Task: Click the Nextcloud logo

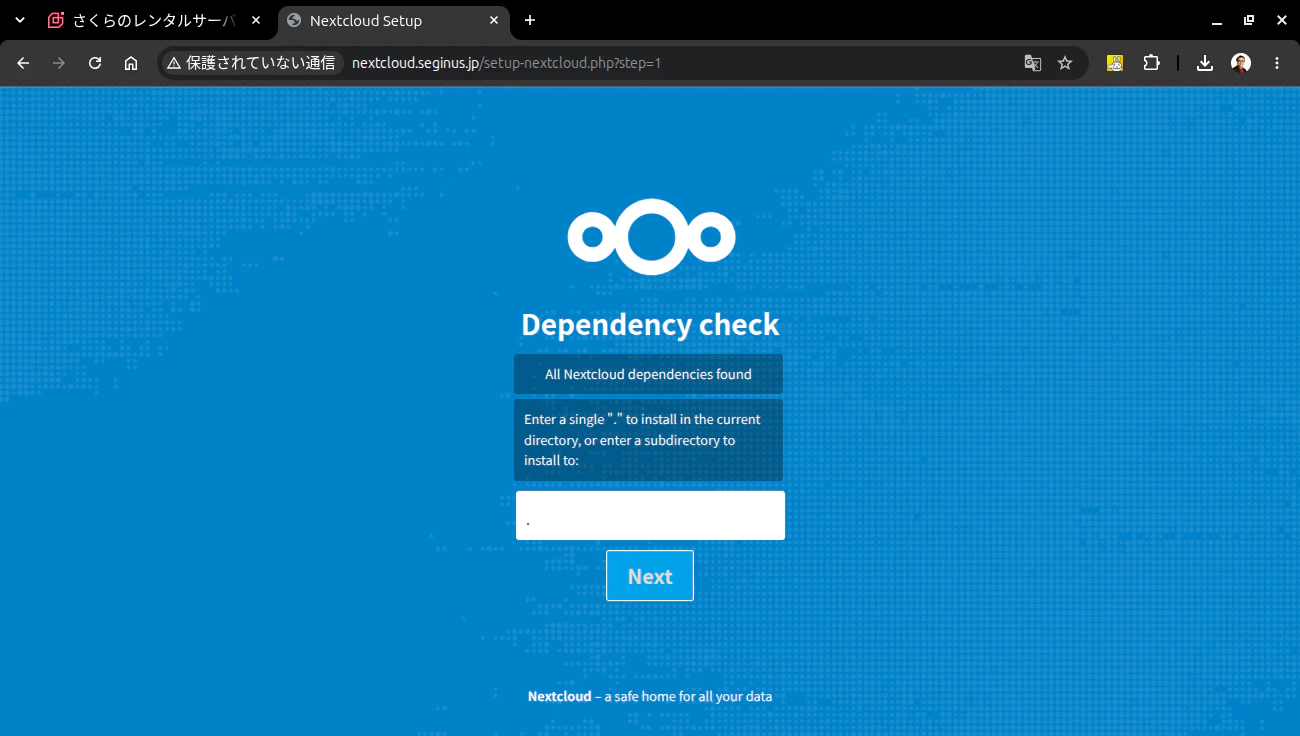Action: tap(651, 237)
